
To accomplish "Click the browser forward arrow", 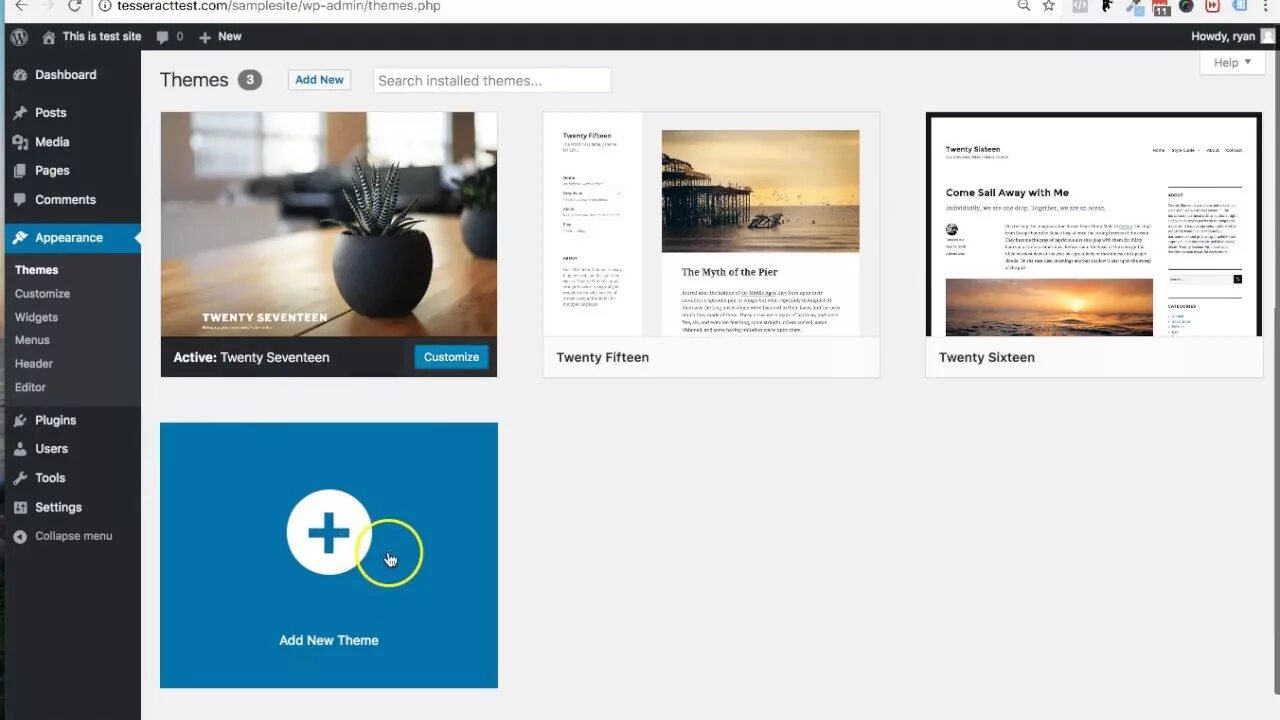I will click(47, 6).
